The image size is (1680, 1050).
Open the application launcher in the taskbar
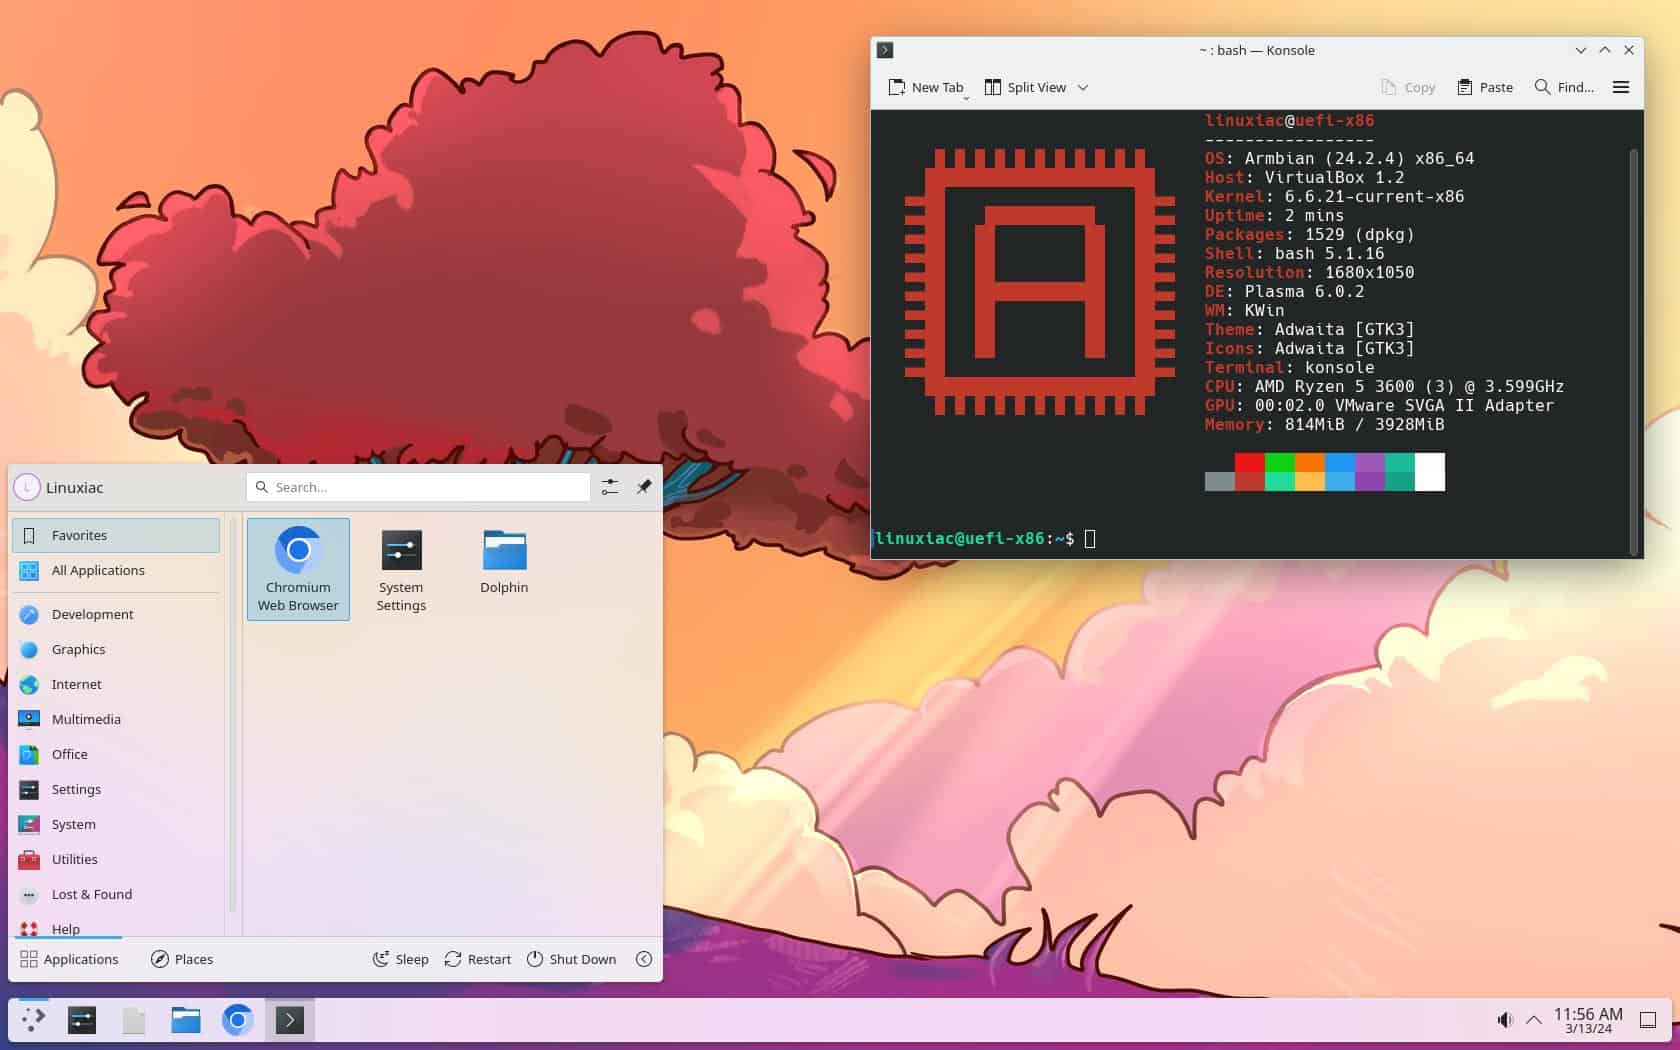click(x=33, y=1020)
